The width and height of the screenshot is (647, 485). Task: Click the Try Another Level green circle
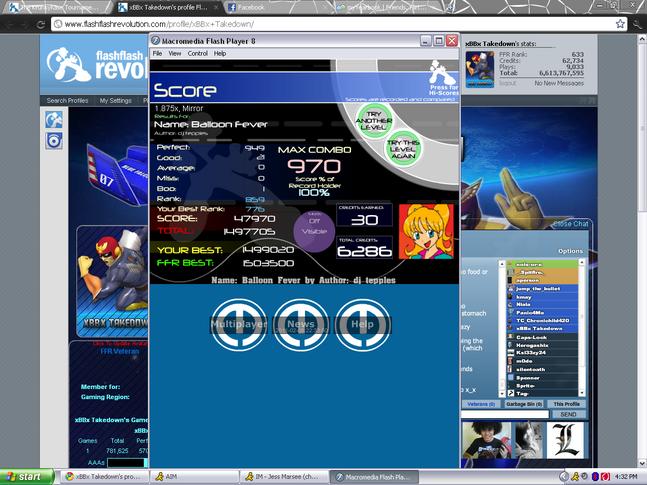tap(373, 121)
